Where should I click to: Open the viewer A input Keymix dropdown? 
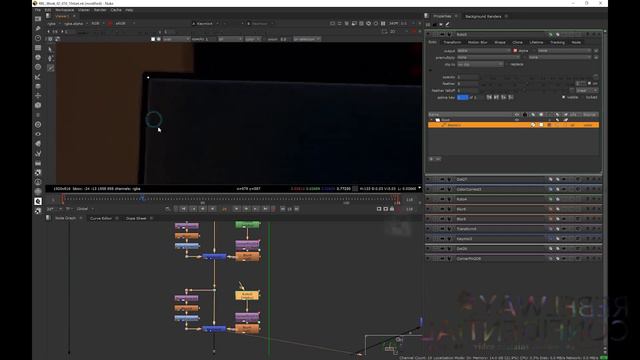[205, 24]
